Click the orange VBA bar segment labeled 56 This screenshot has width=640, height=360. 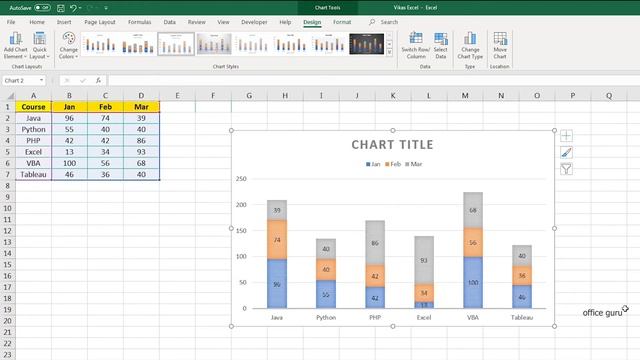pyautogui.click(x=473, y=242)
